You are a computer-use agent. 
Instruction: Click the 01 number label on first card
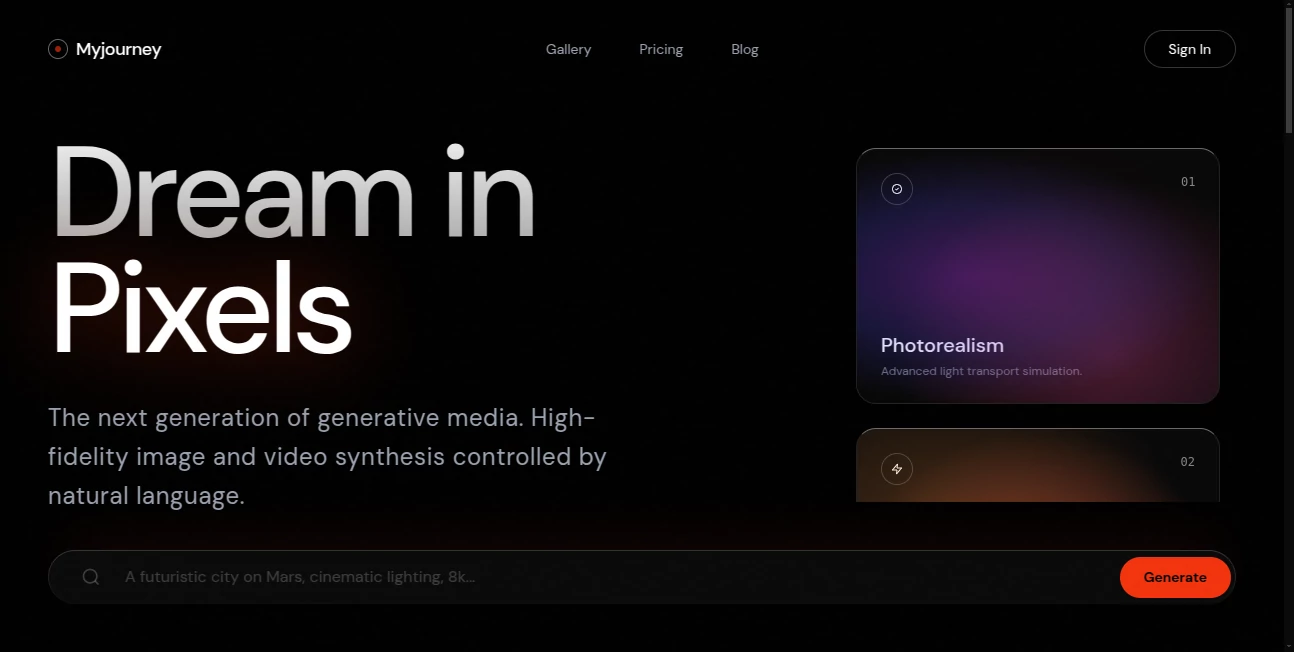pyautogui.click(x=1187, y=182)
